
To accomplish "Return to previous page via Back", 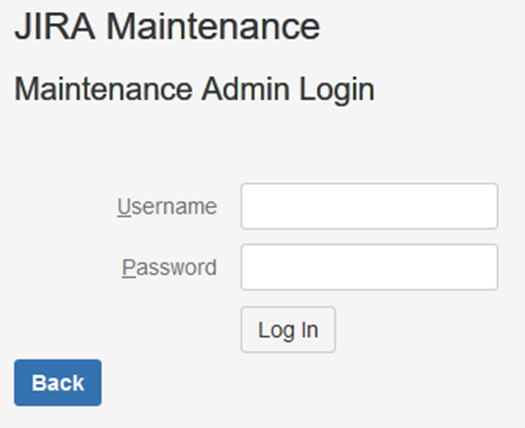I will coord(58,383).
